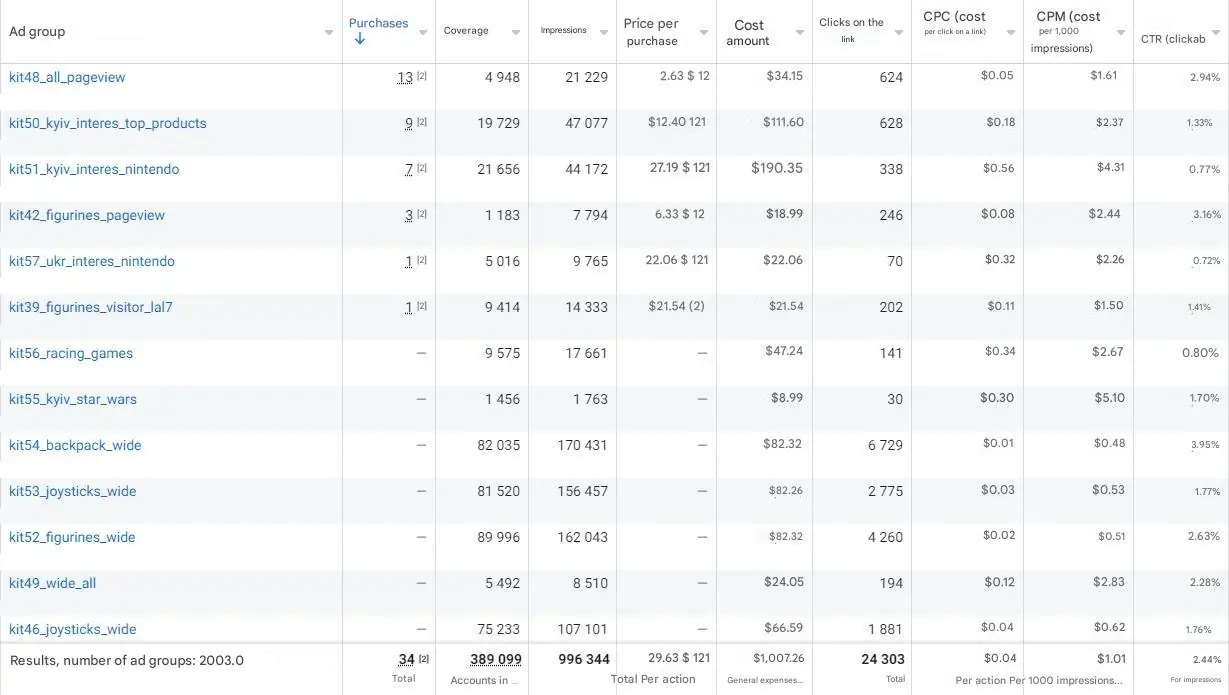This screenshot has height=695, width=1229.
Task: Click the Purchases descending sort arrow
Action: pos(360,39)
